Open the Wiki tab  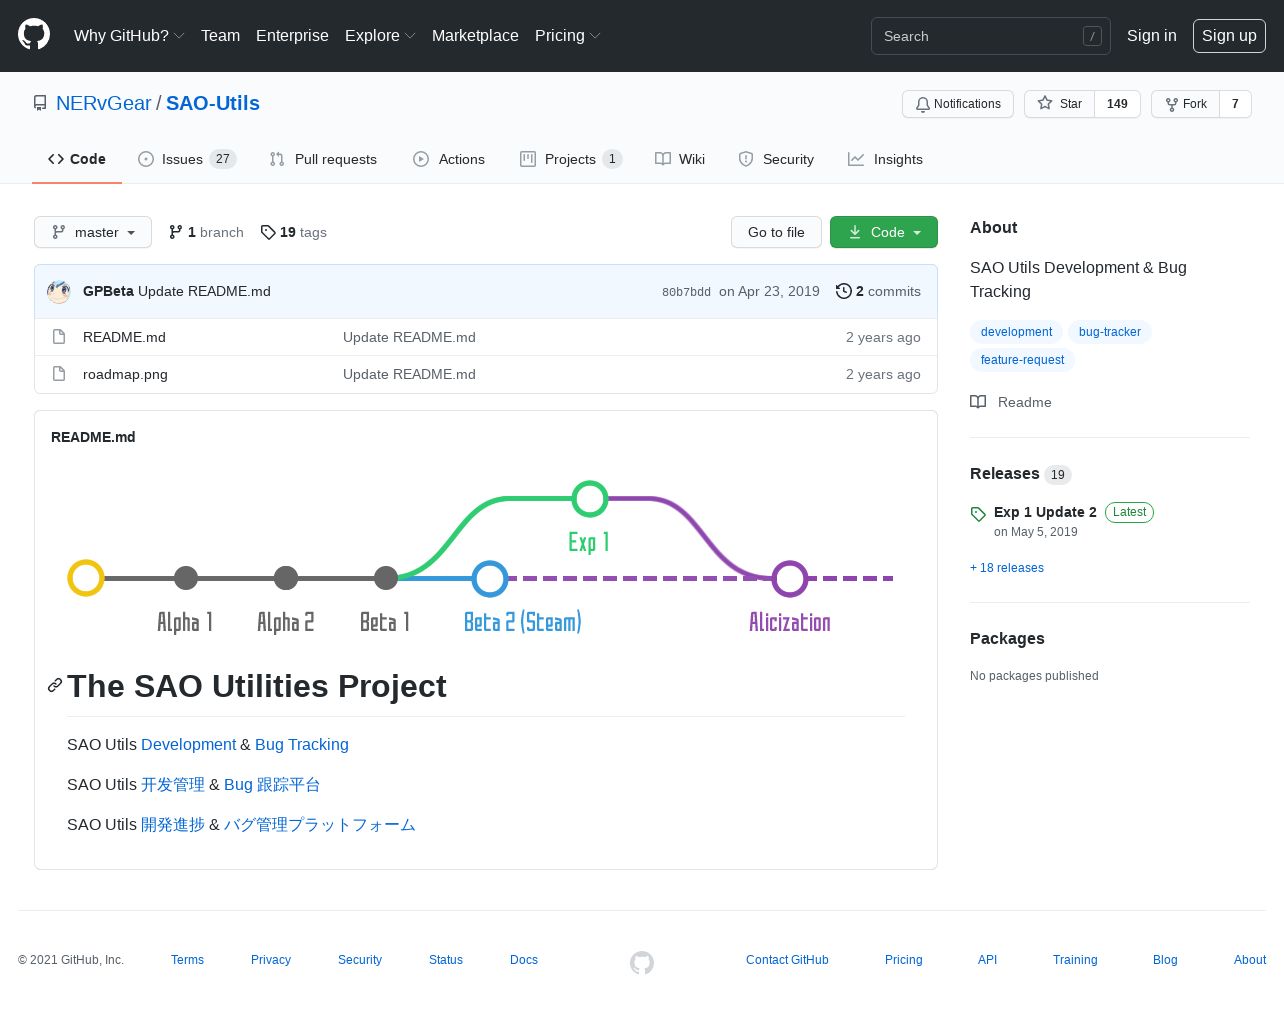[680, 159]
